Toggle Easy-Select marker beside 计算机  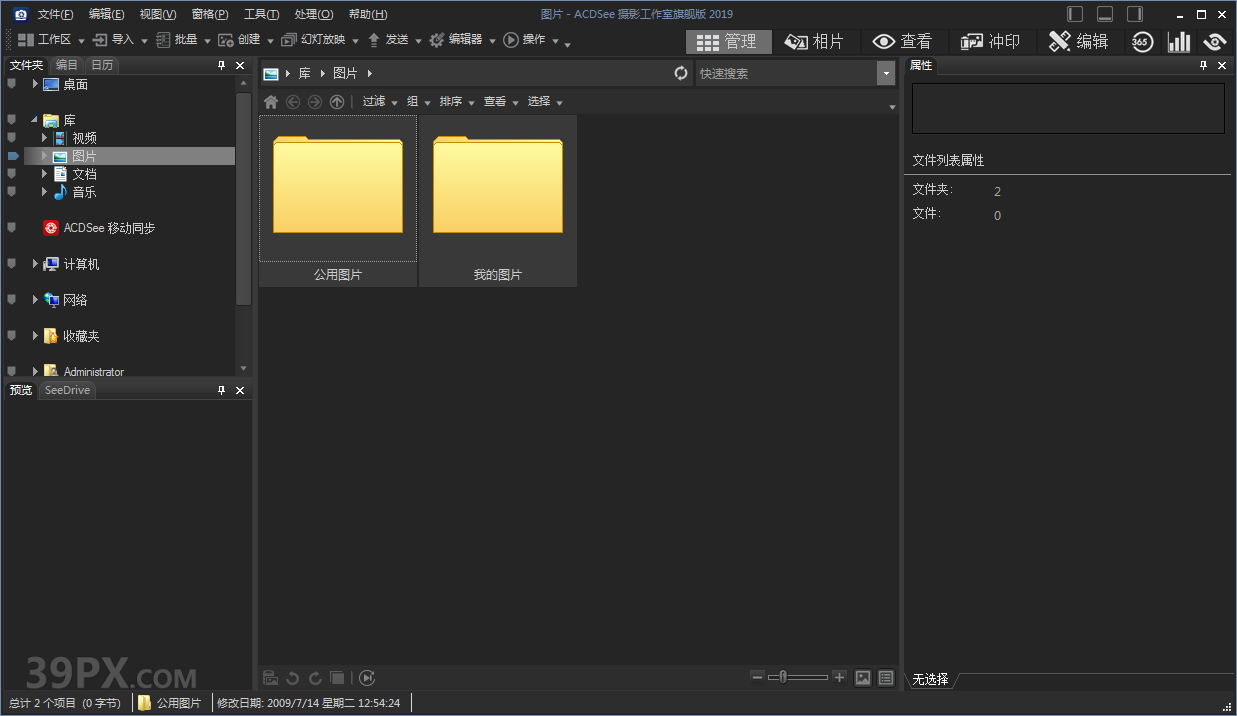12,264
